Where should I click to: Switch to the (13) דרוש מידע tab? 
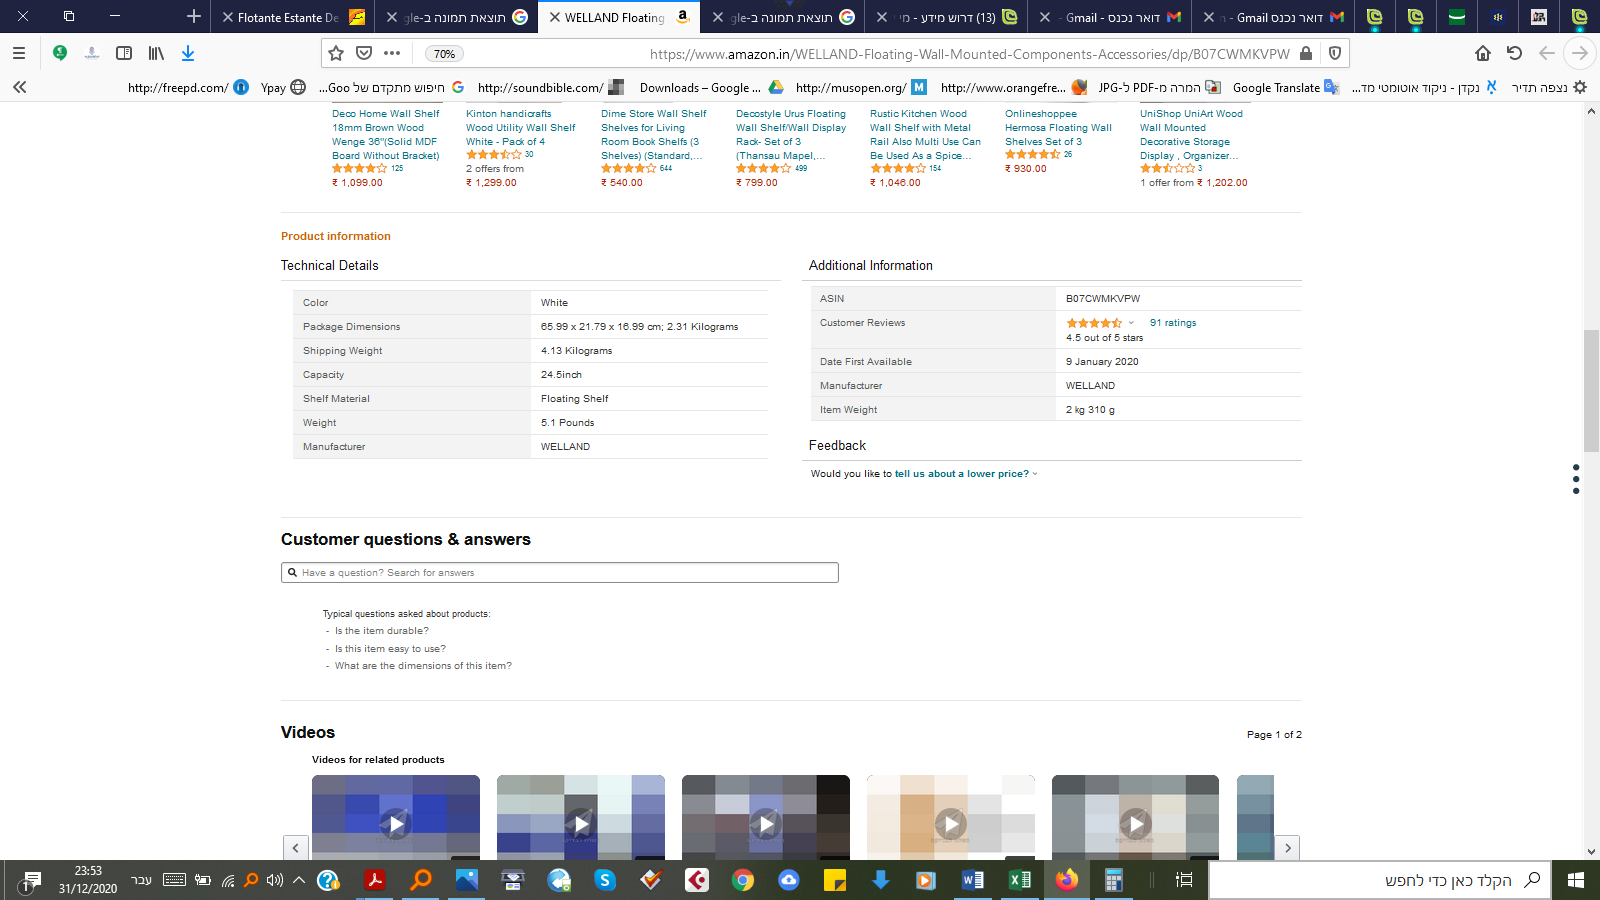946,17
